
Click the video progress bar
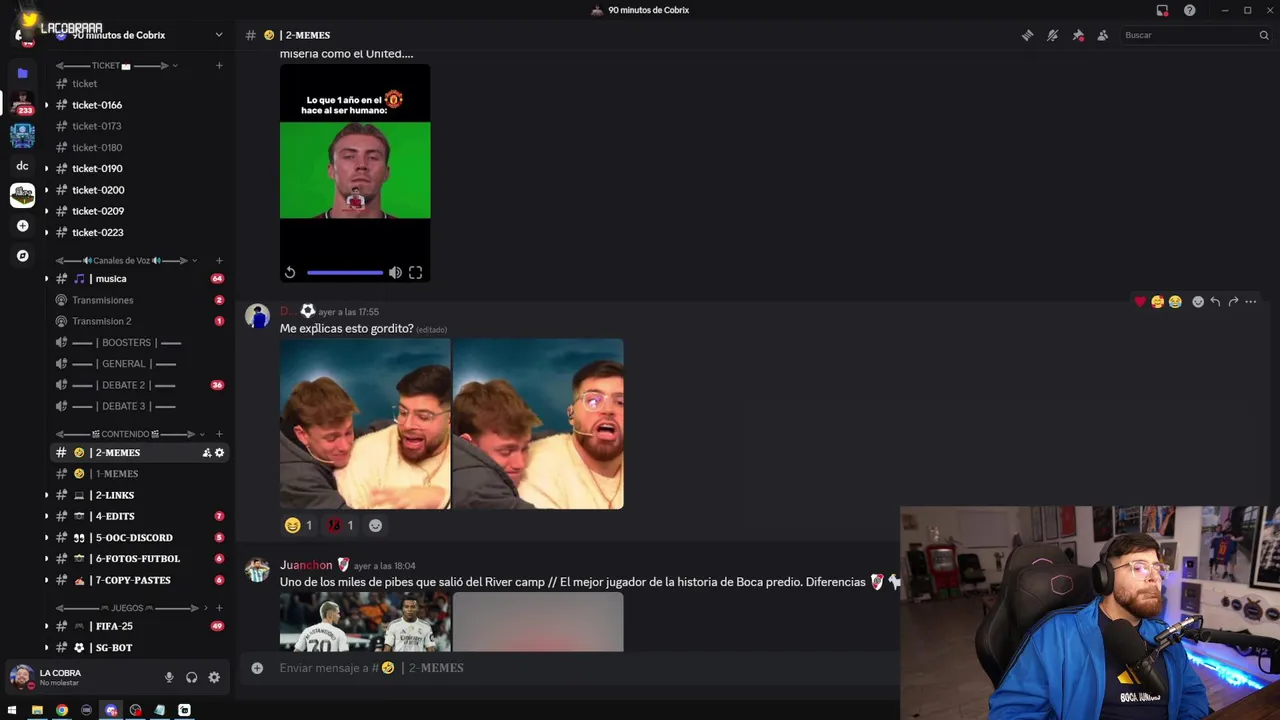pos(345,272)
